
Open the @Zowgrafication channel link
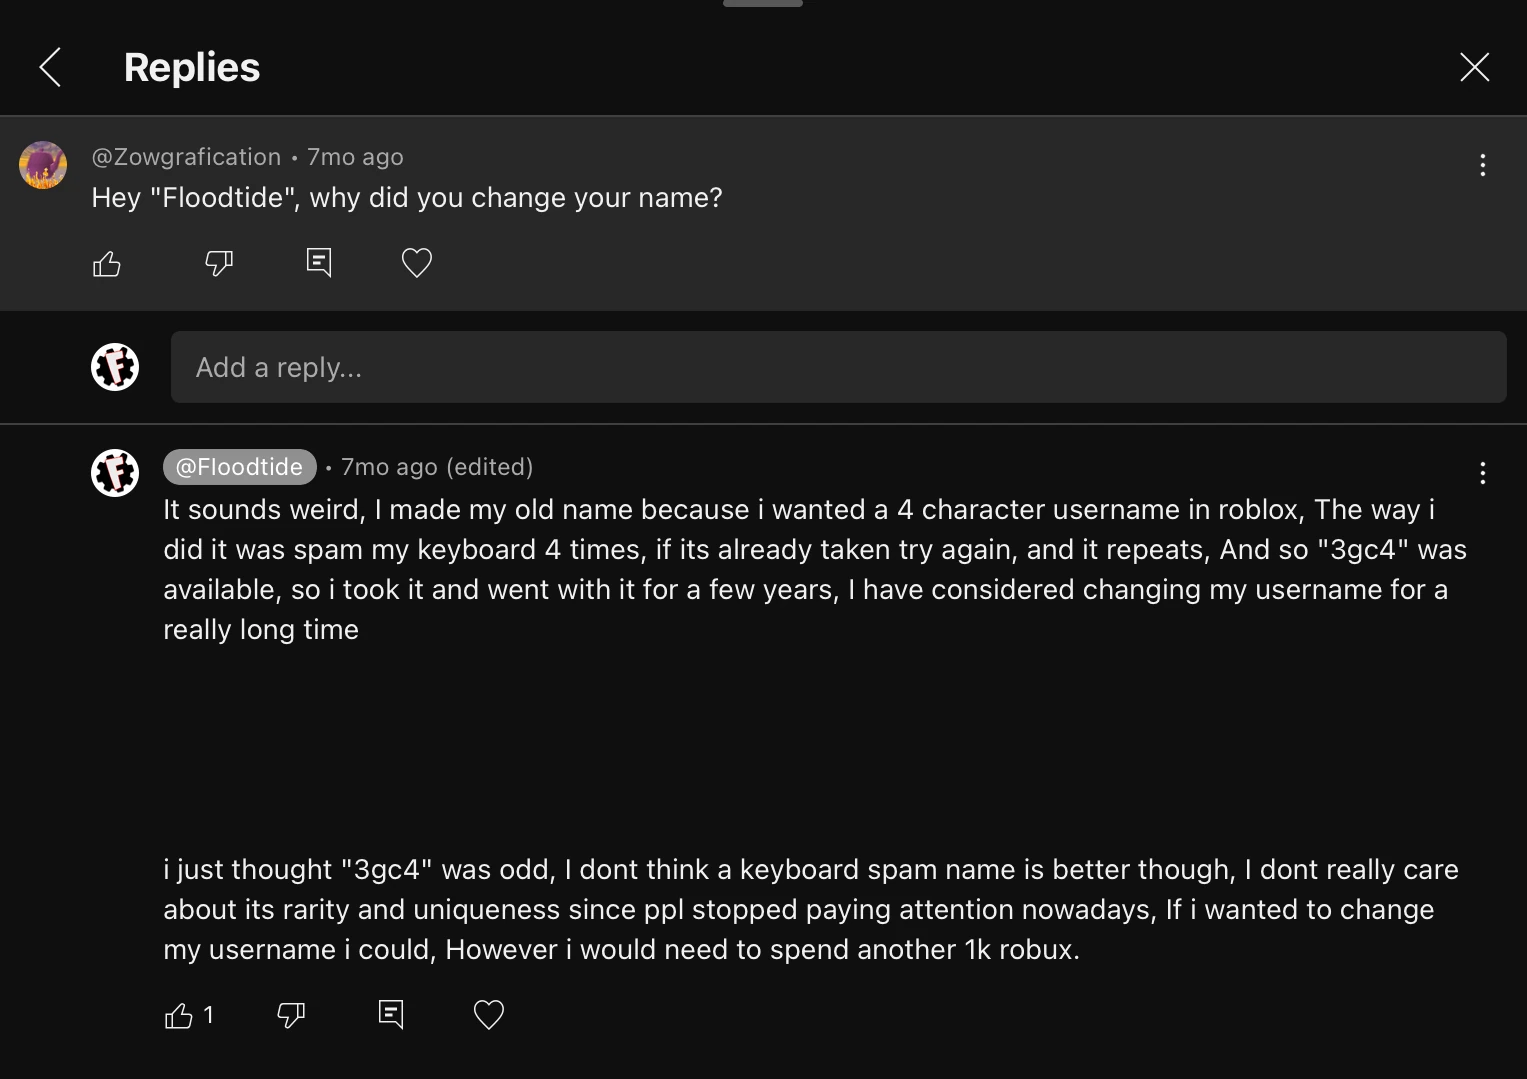pos(186,157)
